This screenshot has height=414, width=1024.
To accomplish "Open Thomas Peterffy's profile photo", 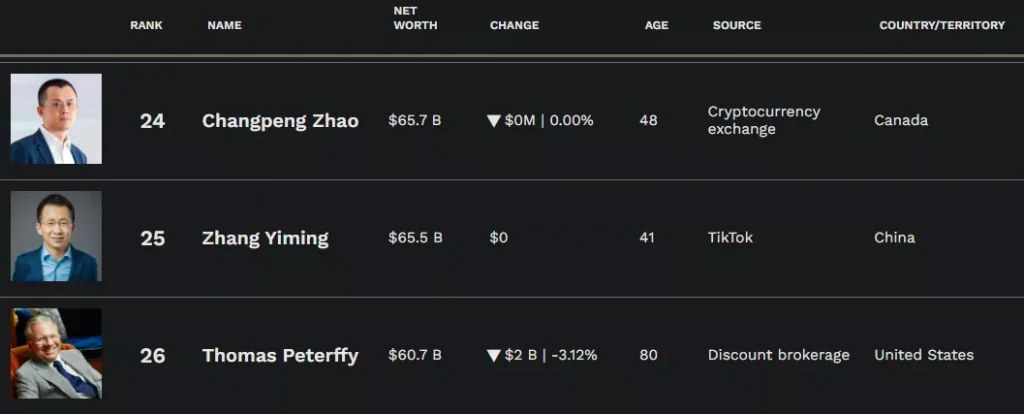I will (56, 353).
